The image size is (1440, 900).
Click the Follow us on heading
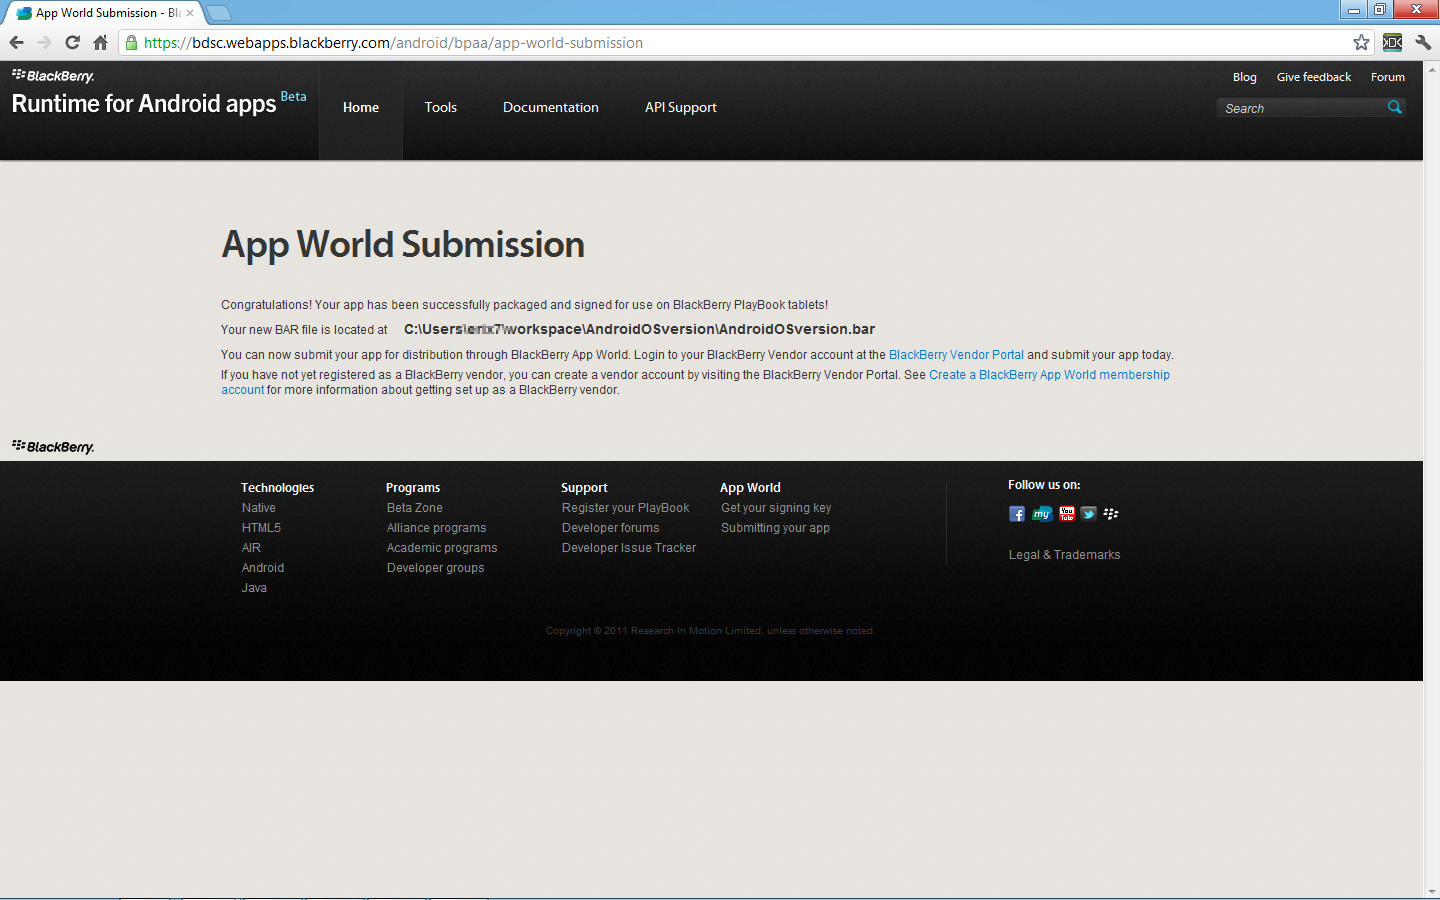pos(1044,485)
